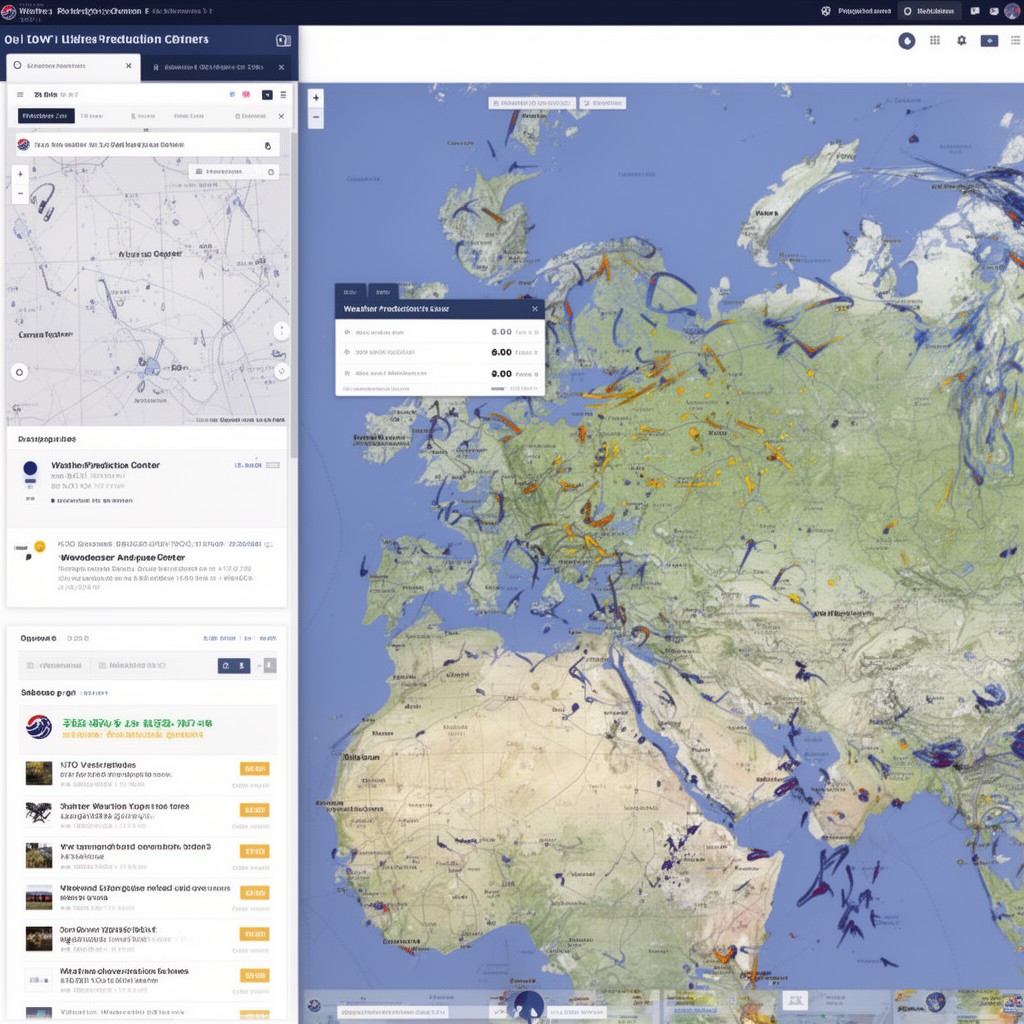Click the yellow circle icon beside the second center card
The image size is (1024, 1024).
(40, 547)
